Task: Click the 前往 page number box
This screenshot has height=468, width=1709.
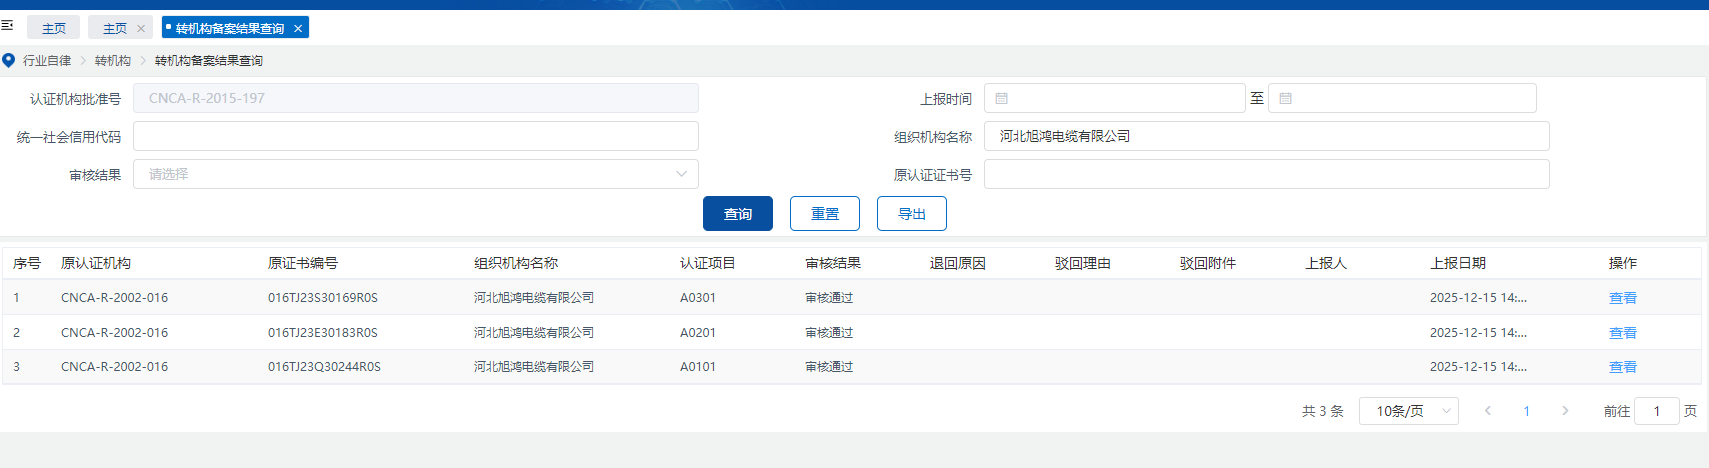Action: click(1656, 411)
